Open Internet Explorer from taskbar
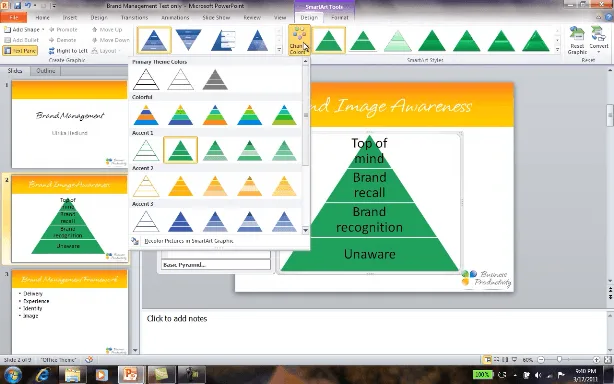The image size is (614, 384). [43, 375]
